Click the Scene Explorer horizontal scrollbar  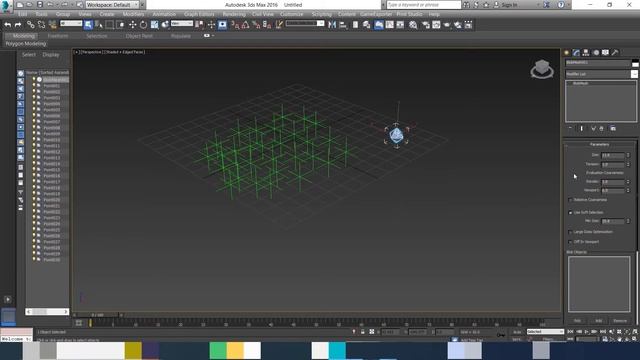tap(47, 312)
